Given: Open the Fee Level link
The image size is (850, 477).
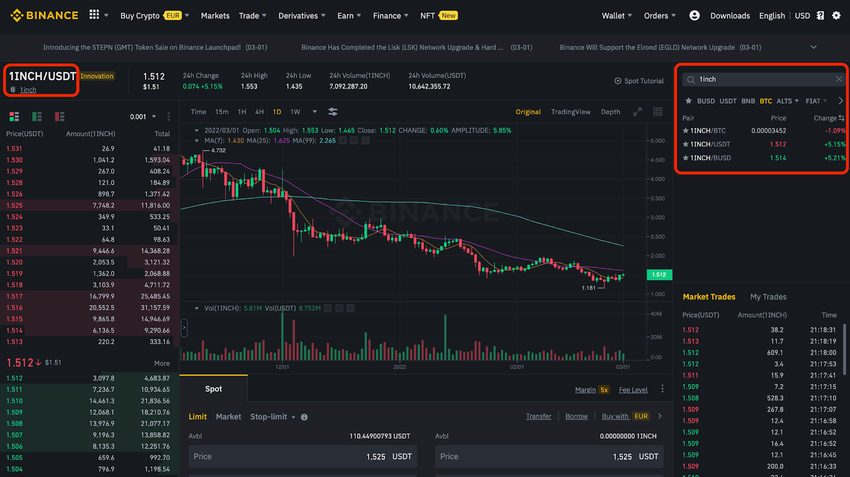Looking at the screenshot, I should pyautogui.click(x=633, y=390).
